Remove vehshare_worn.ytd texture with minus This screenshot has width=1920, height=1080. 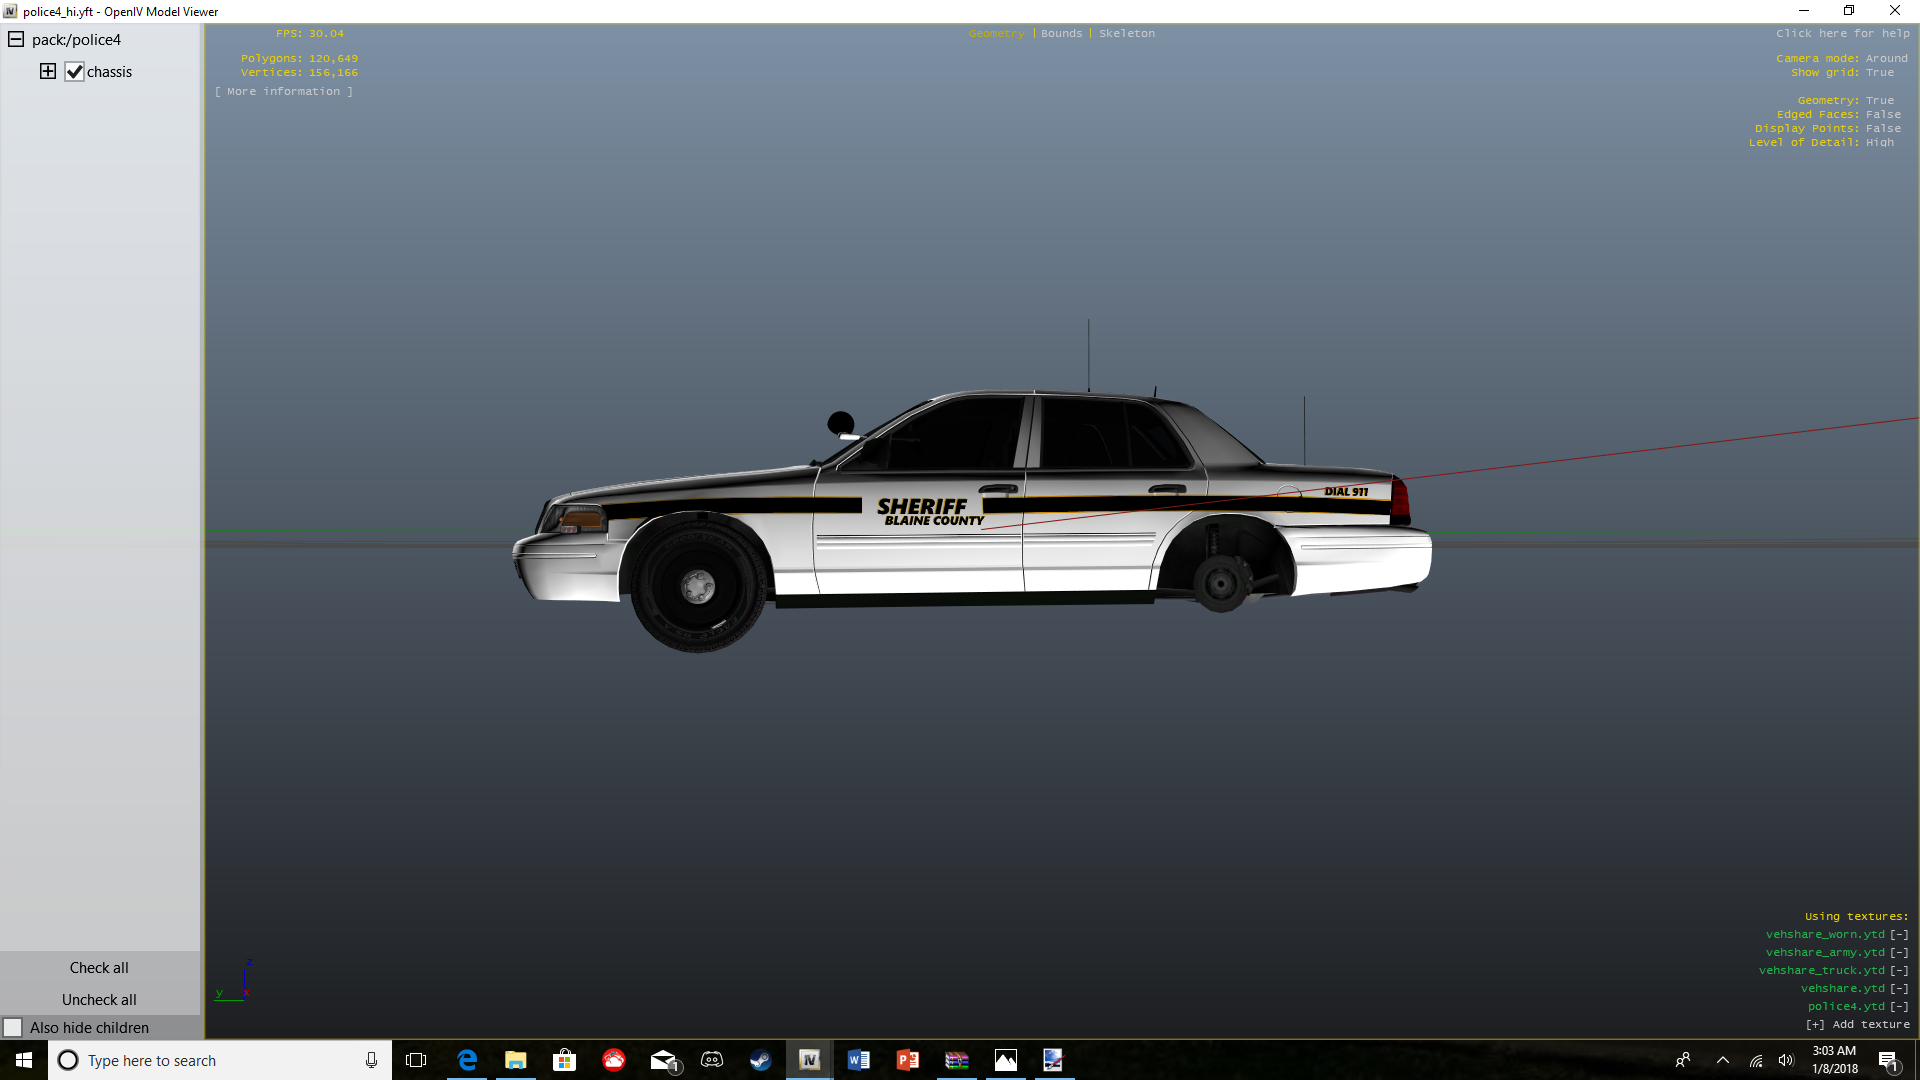pos(1899,934)
